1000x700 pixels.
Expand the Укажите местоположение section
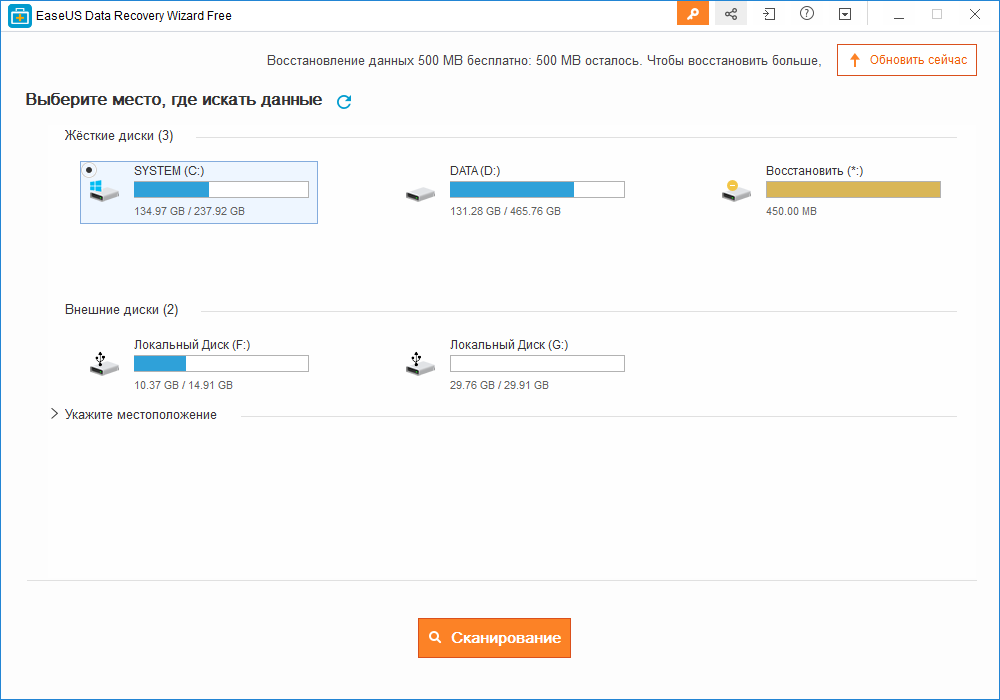(x=54, y=414)
